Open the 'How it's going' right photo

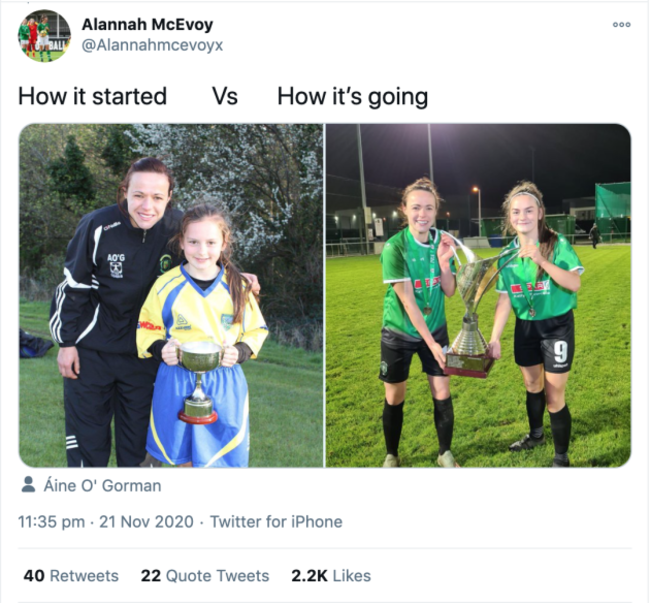point(478,295)
